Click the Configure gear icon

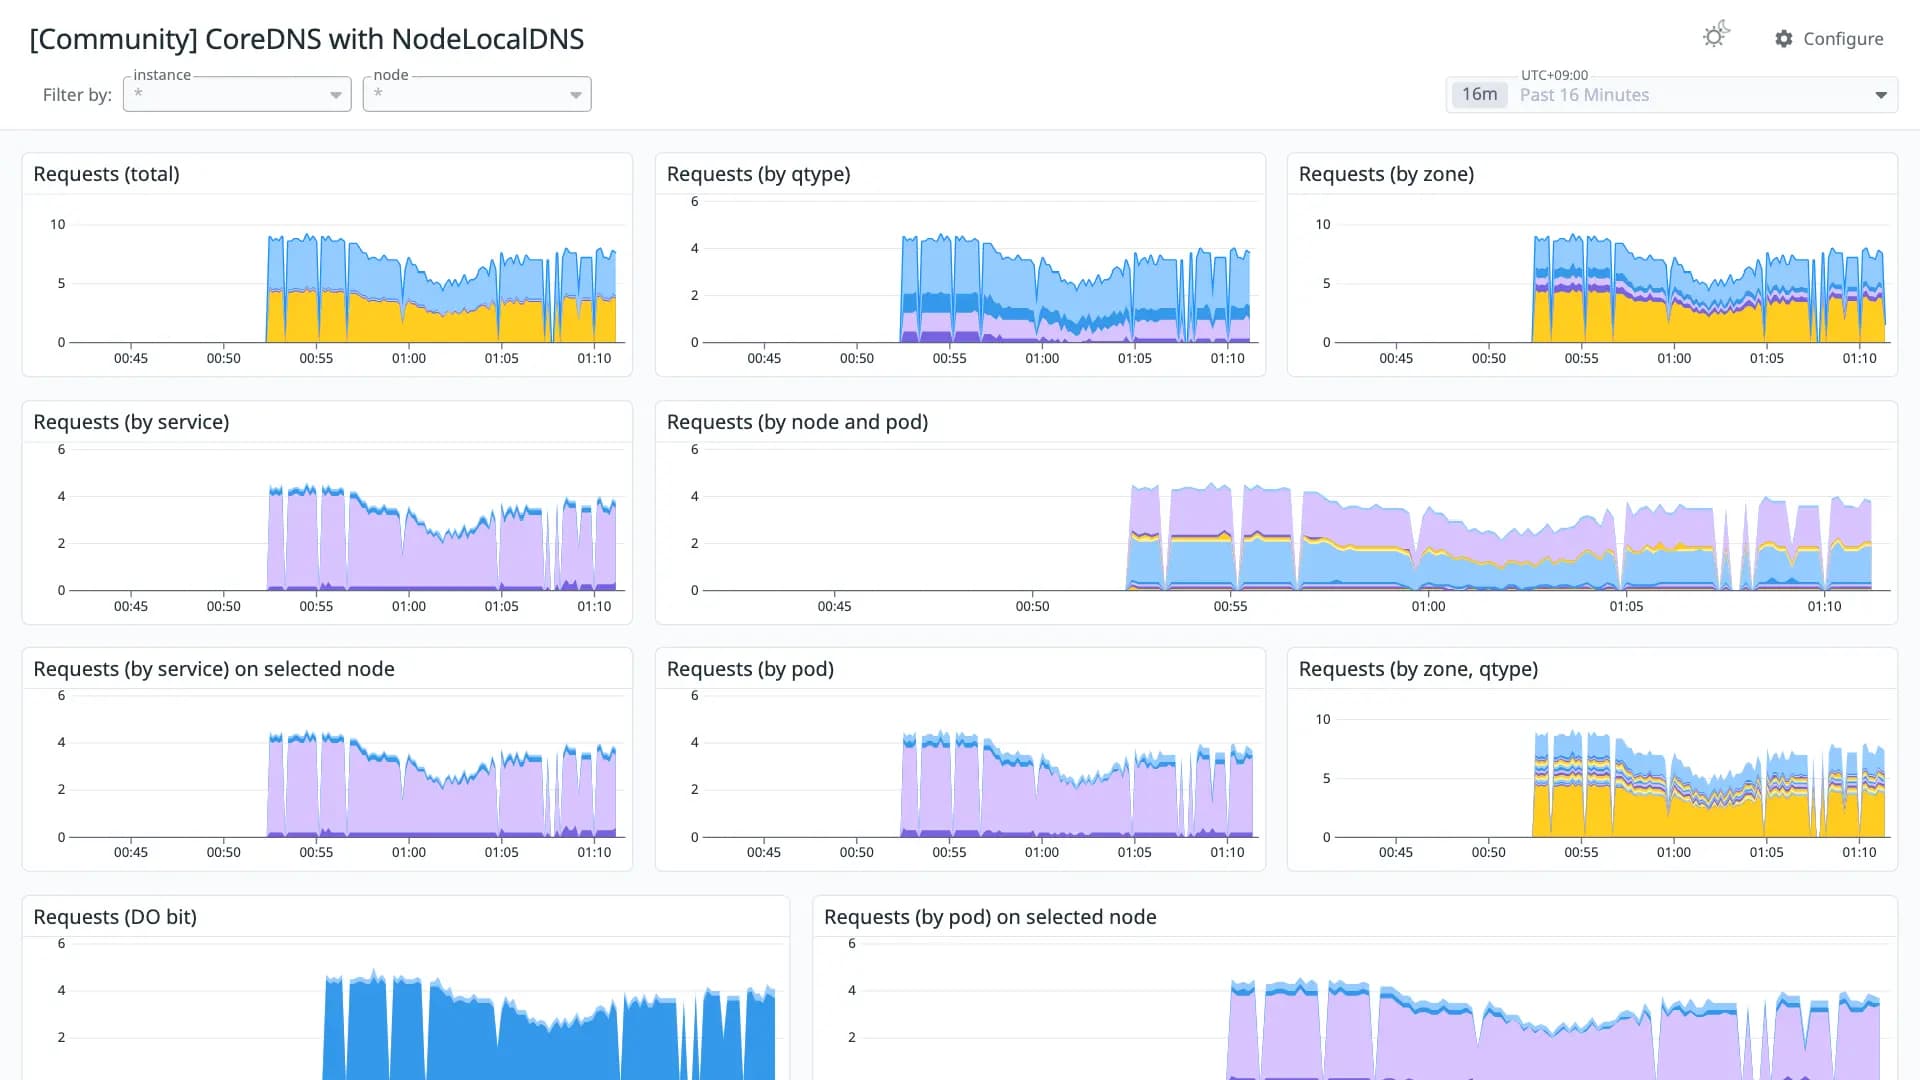(x=1784, y=39)
